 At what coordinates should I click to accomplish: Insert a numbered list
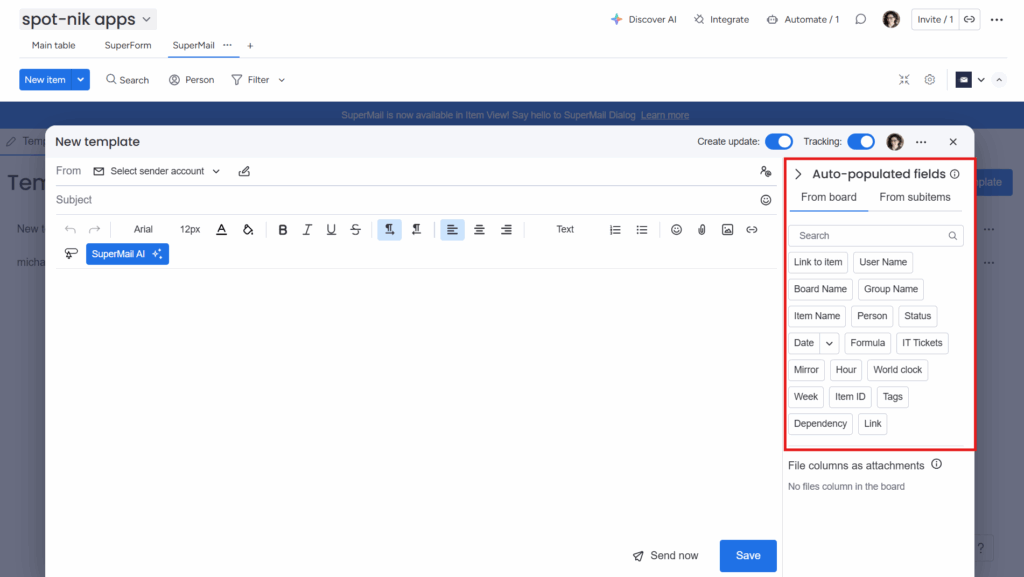pos(615,230)
